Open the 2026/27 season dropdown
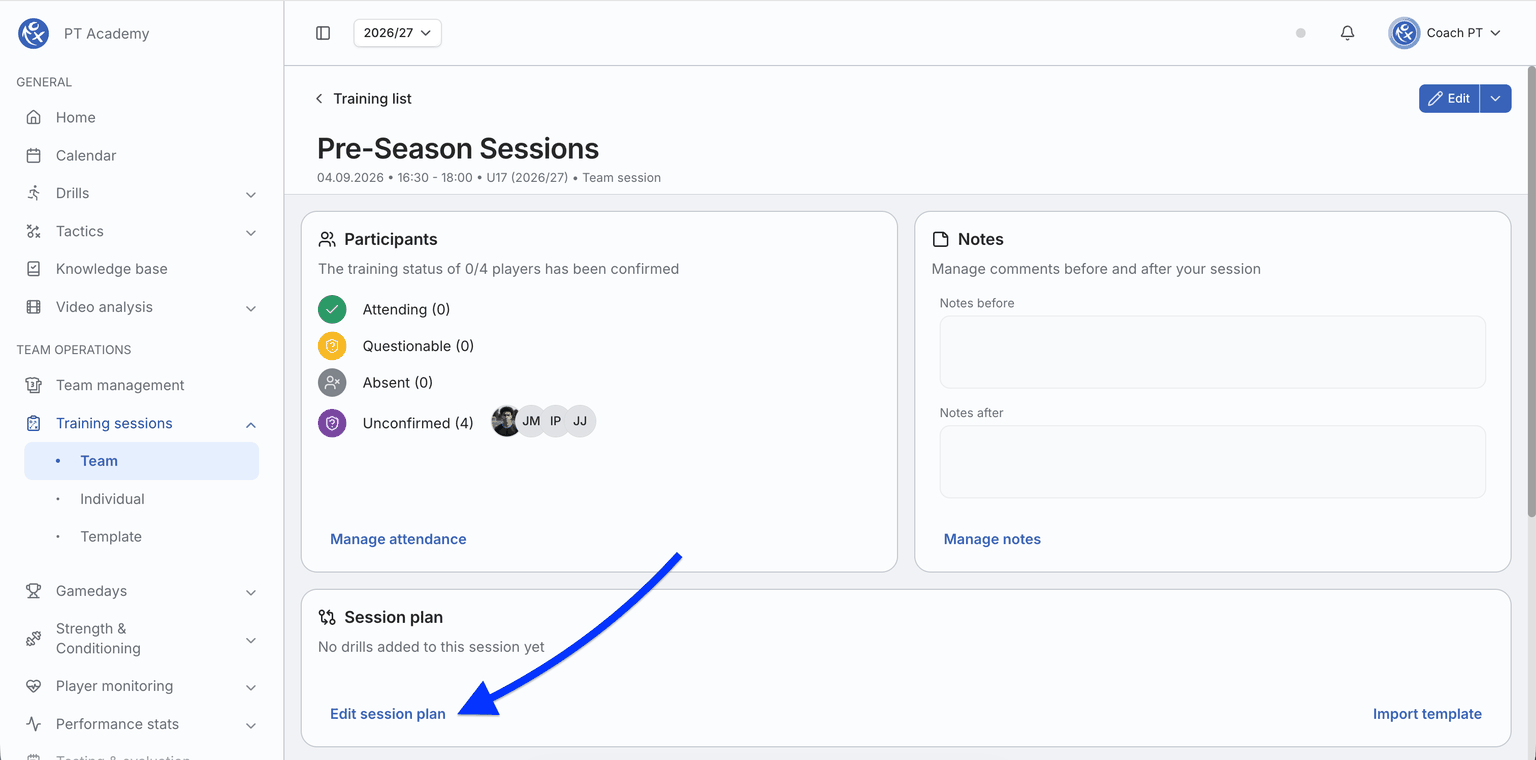The image size is (1536, 760). (x=397, y=33)
